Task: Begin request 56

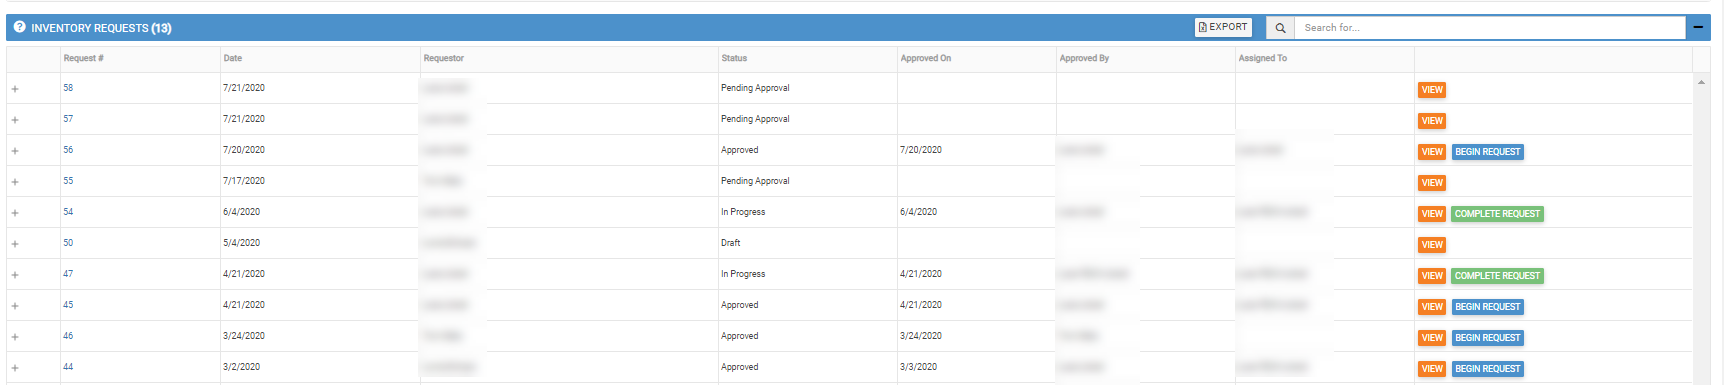Action: click(x=1487, y=152)
